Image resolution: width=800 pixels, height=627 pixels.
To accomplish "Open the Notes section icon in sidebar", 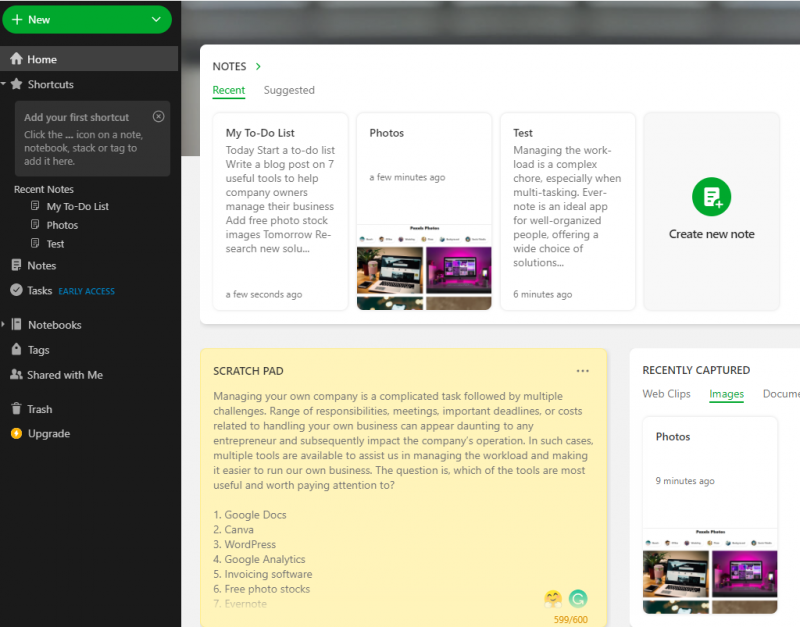I will 16,265.
